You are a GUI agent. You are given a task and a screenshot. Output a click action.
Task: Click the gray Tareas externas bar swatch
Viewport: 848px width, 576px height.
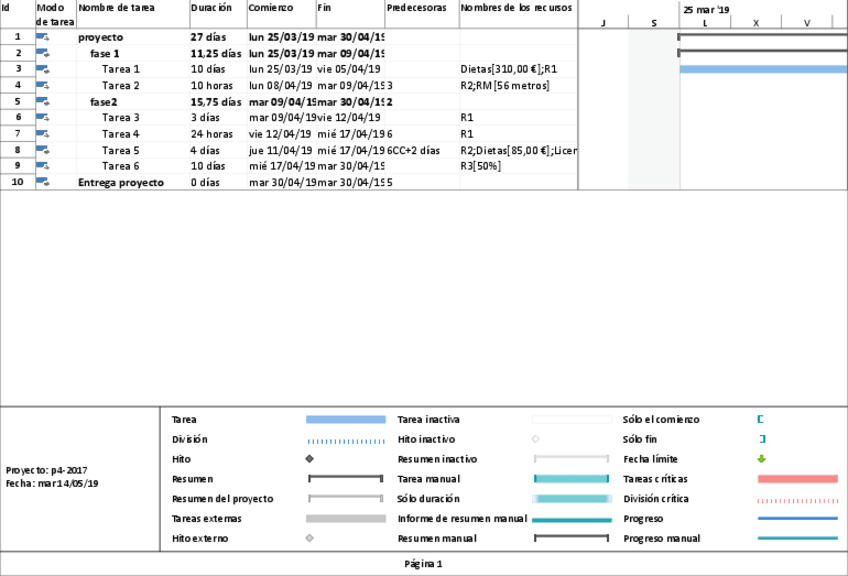(x=346, y=518)
